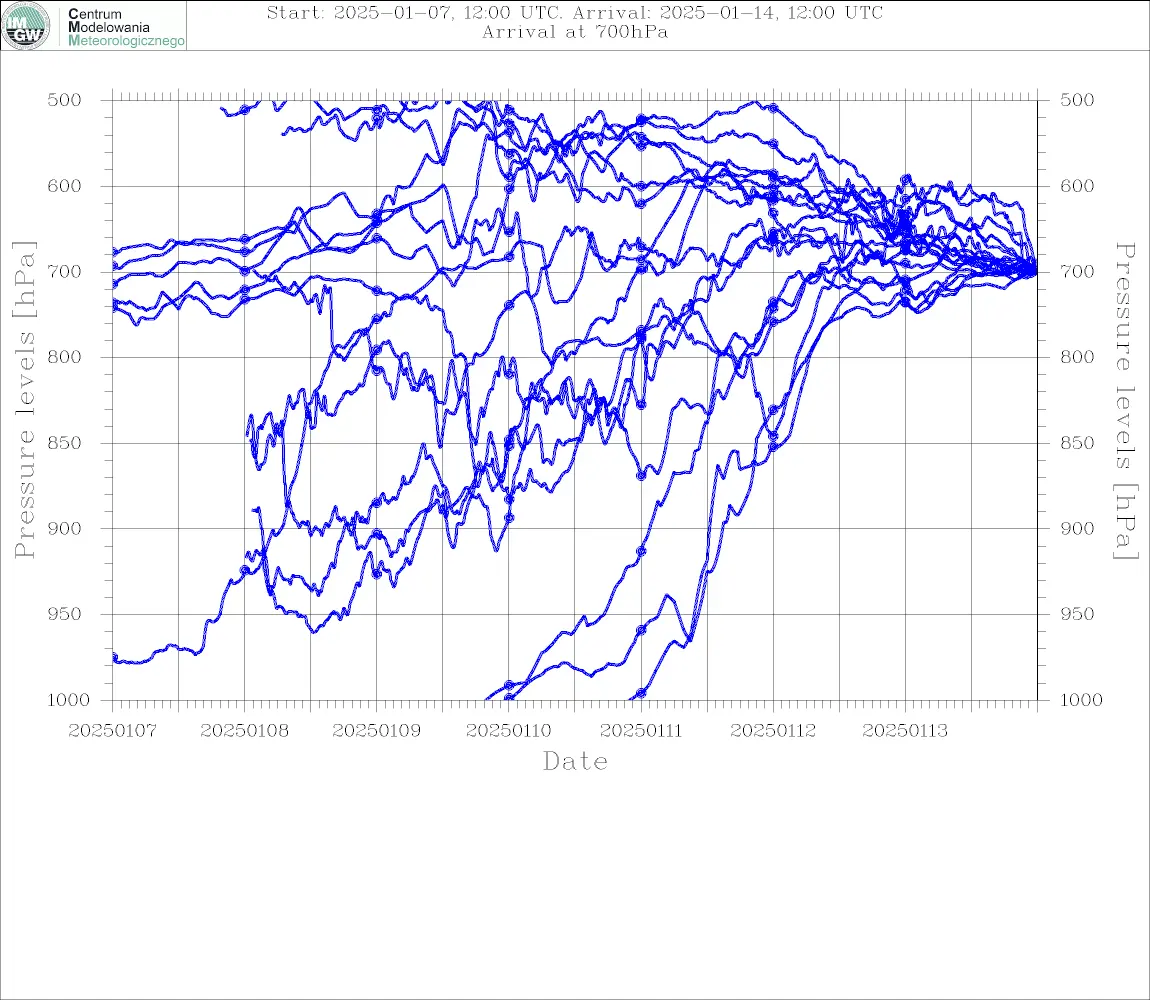
Task: Click the 'Arrival at 700hPa' subtitle
Action: point(574,32)
